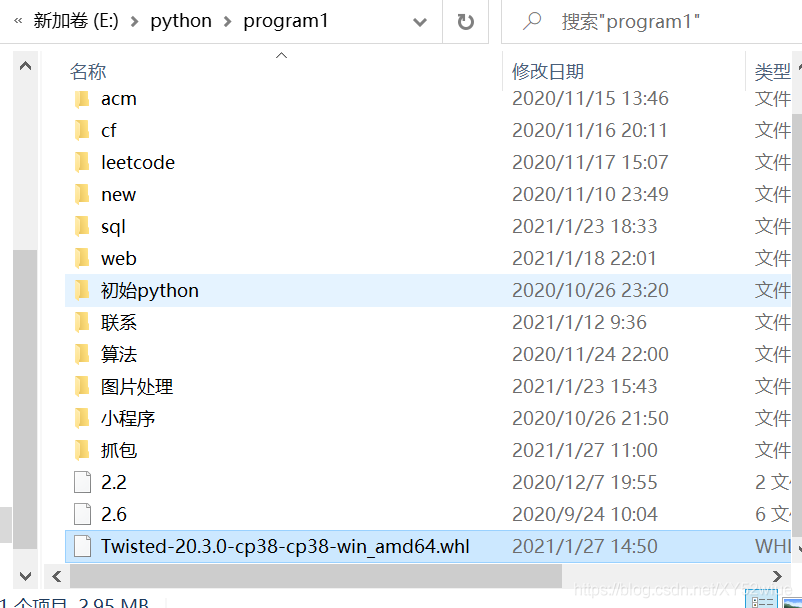802x608 pixels.
Task: Open address bar history dropdown
Action: pyautogui.click(x=420, y=22)
